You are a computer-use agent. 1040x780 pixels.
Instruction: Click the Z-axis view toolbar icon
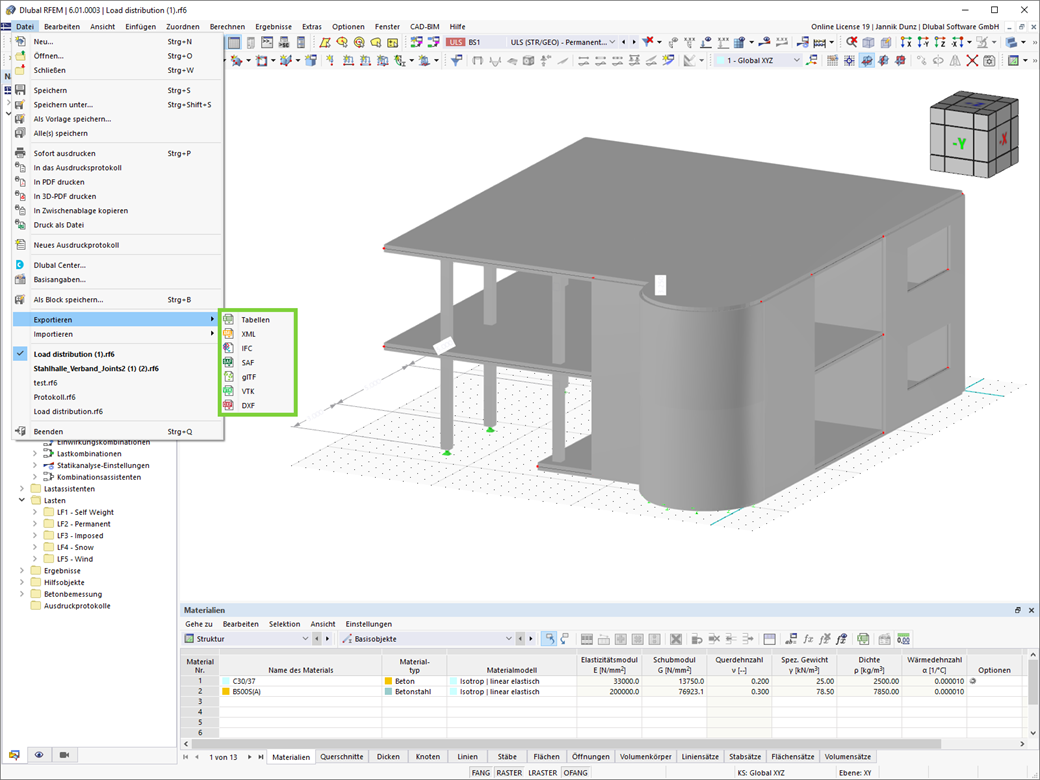pyautogui.click(x=940, y=42)
